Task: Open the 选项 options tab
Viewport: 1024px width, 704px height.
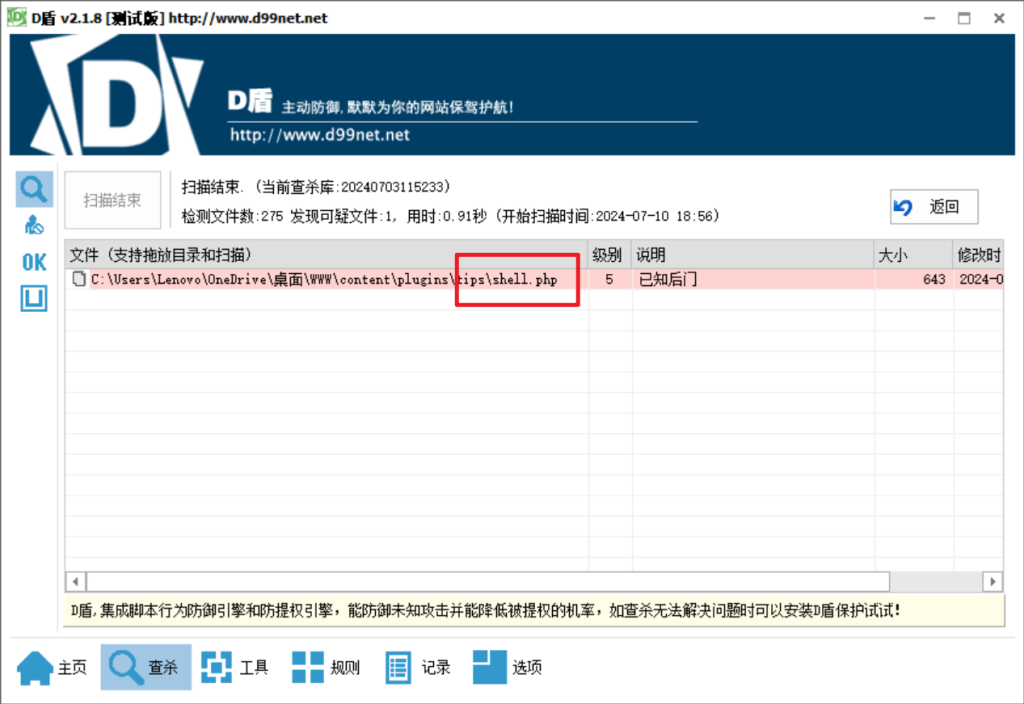Action: pos(508,667)
